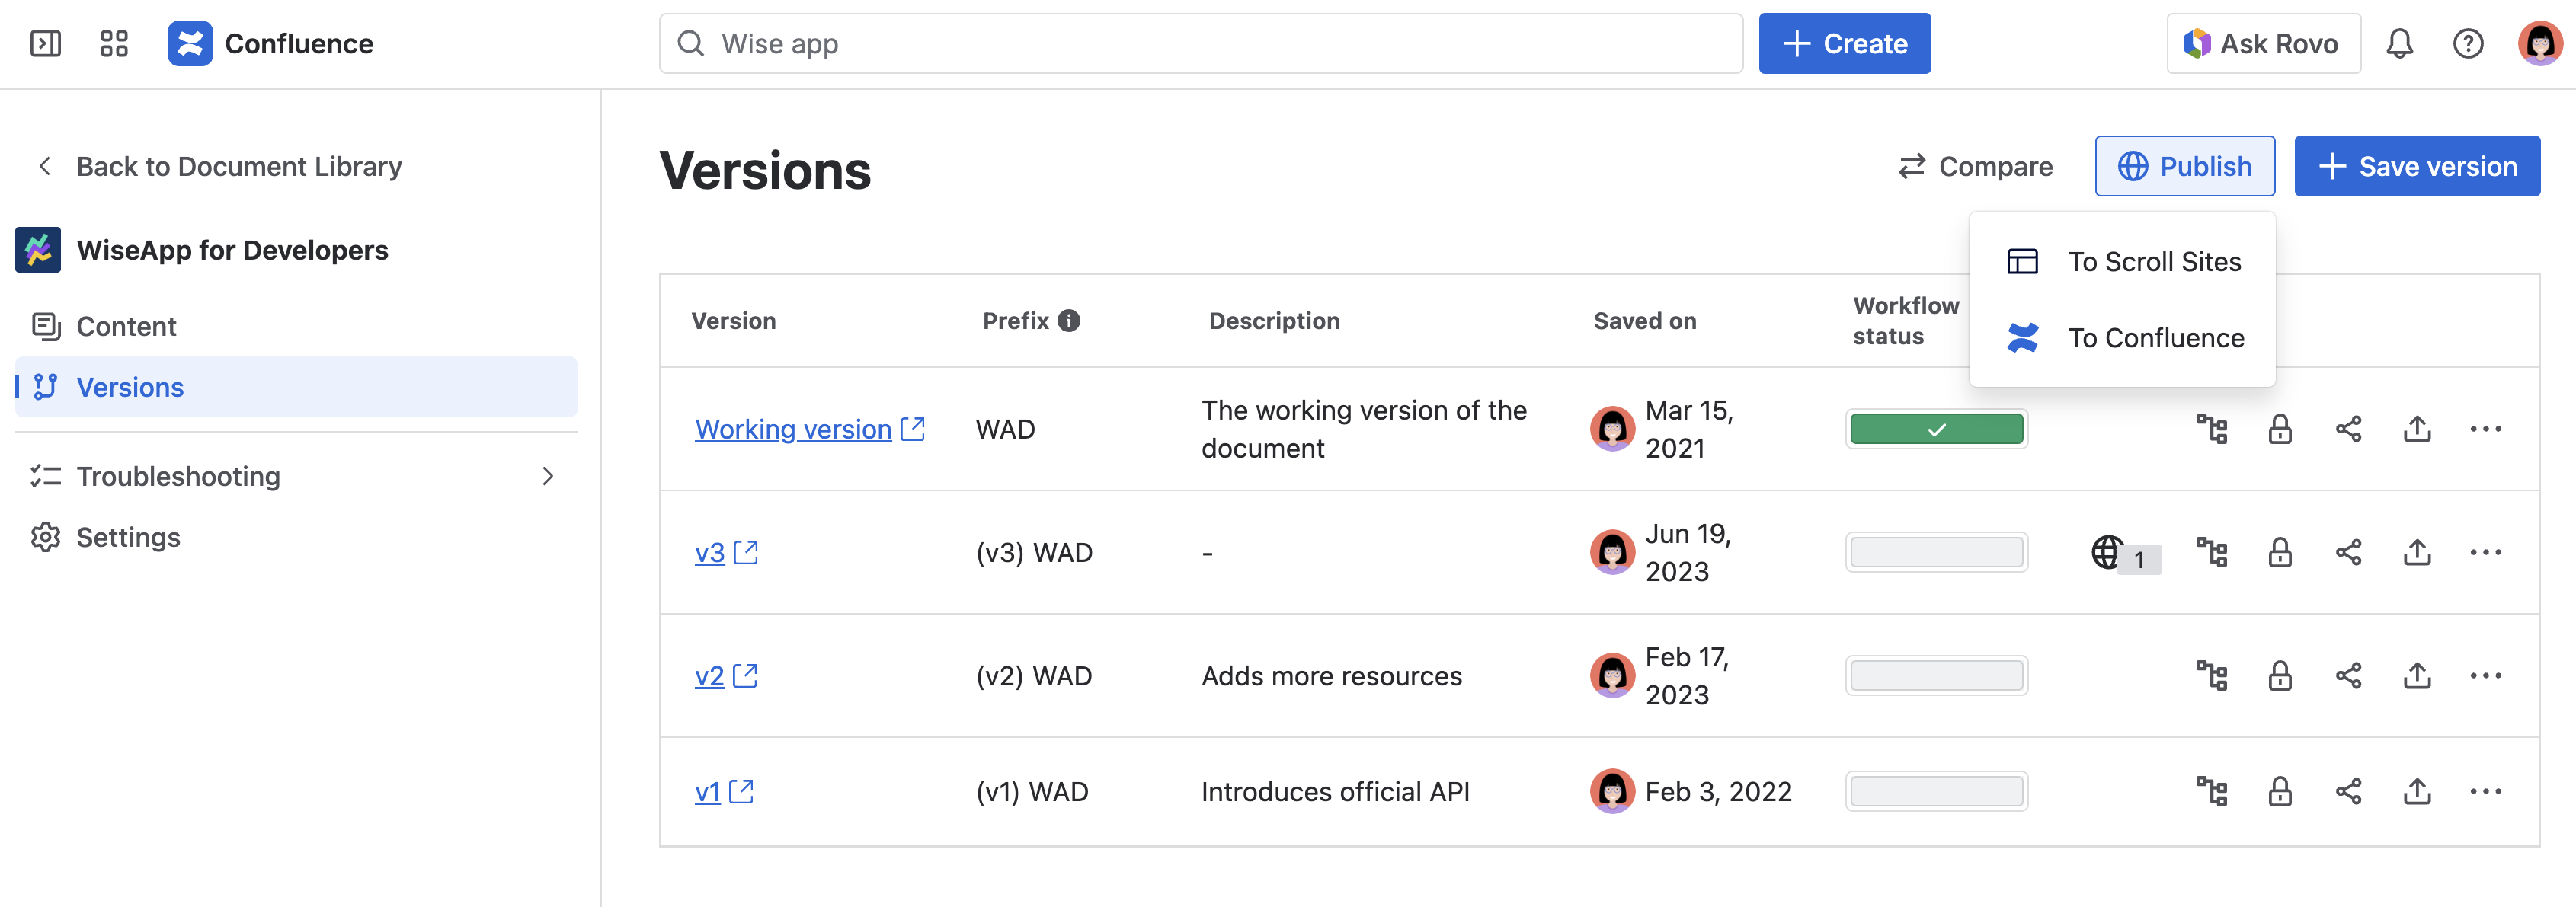Collapse the left sidebar panel
This screenshot has width=2576, height=907.
coord(45,43)
